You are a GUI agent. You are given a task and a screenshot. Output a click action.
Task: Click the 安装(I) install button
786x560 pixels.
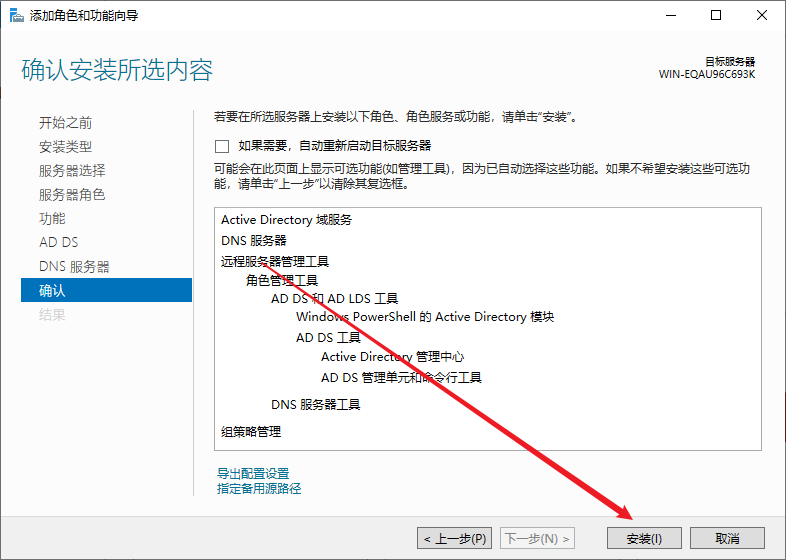coord(644,538)
